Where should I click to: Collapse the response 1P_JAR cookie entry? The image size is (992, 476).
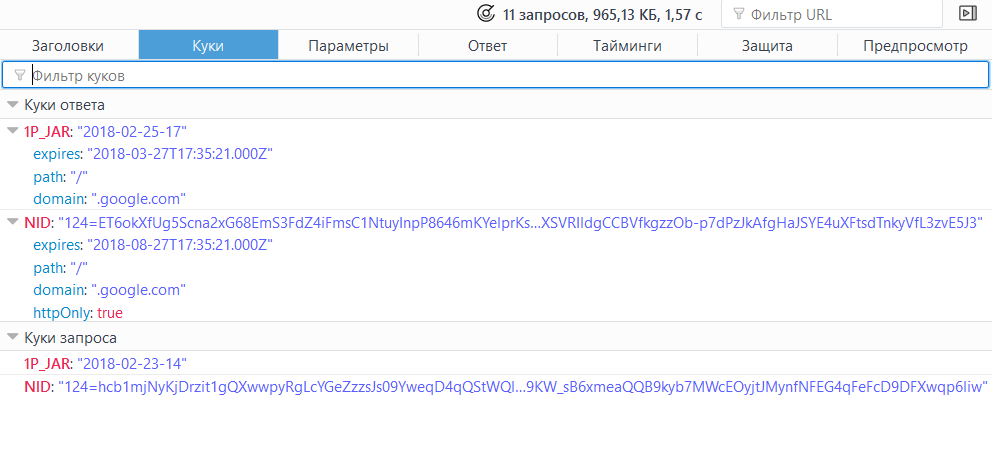click(x=12, y=131)
